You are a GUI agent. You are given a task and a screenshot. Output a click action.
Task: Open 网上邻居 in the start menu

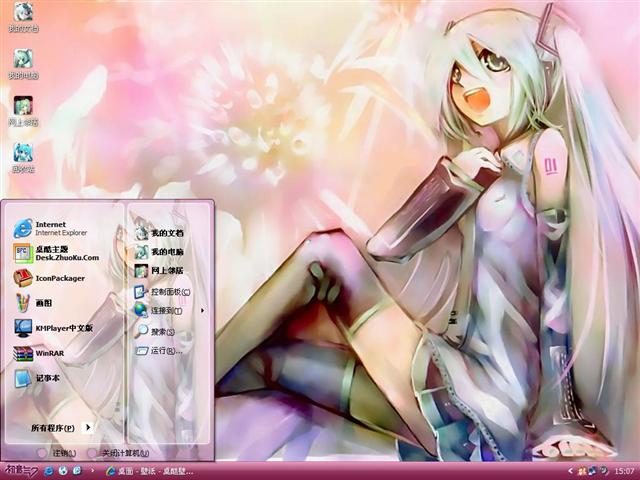coord(159,271)
